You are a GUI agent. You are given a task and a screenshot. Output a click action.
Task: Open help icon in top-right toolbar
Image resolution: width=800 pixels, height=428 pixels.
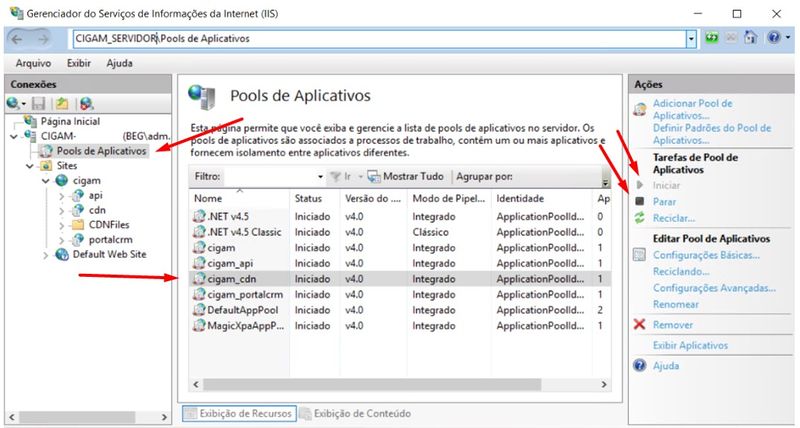click(774, 38)
